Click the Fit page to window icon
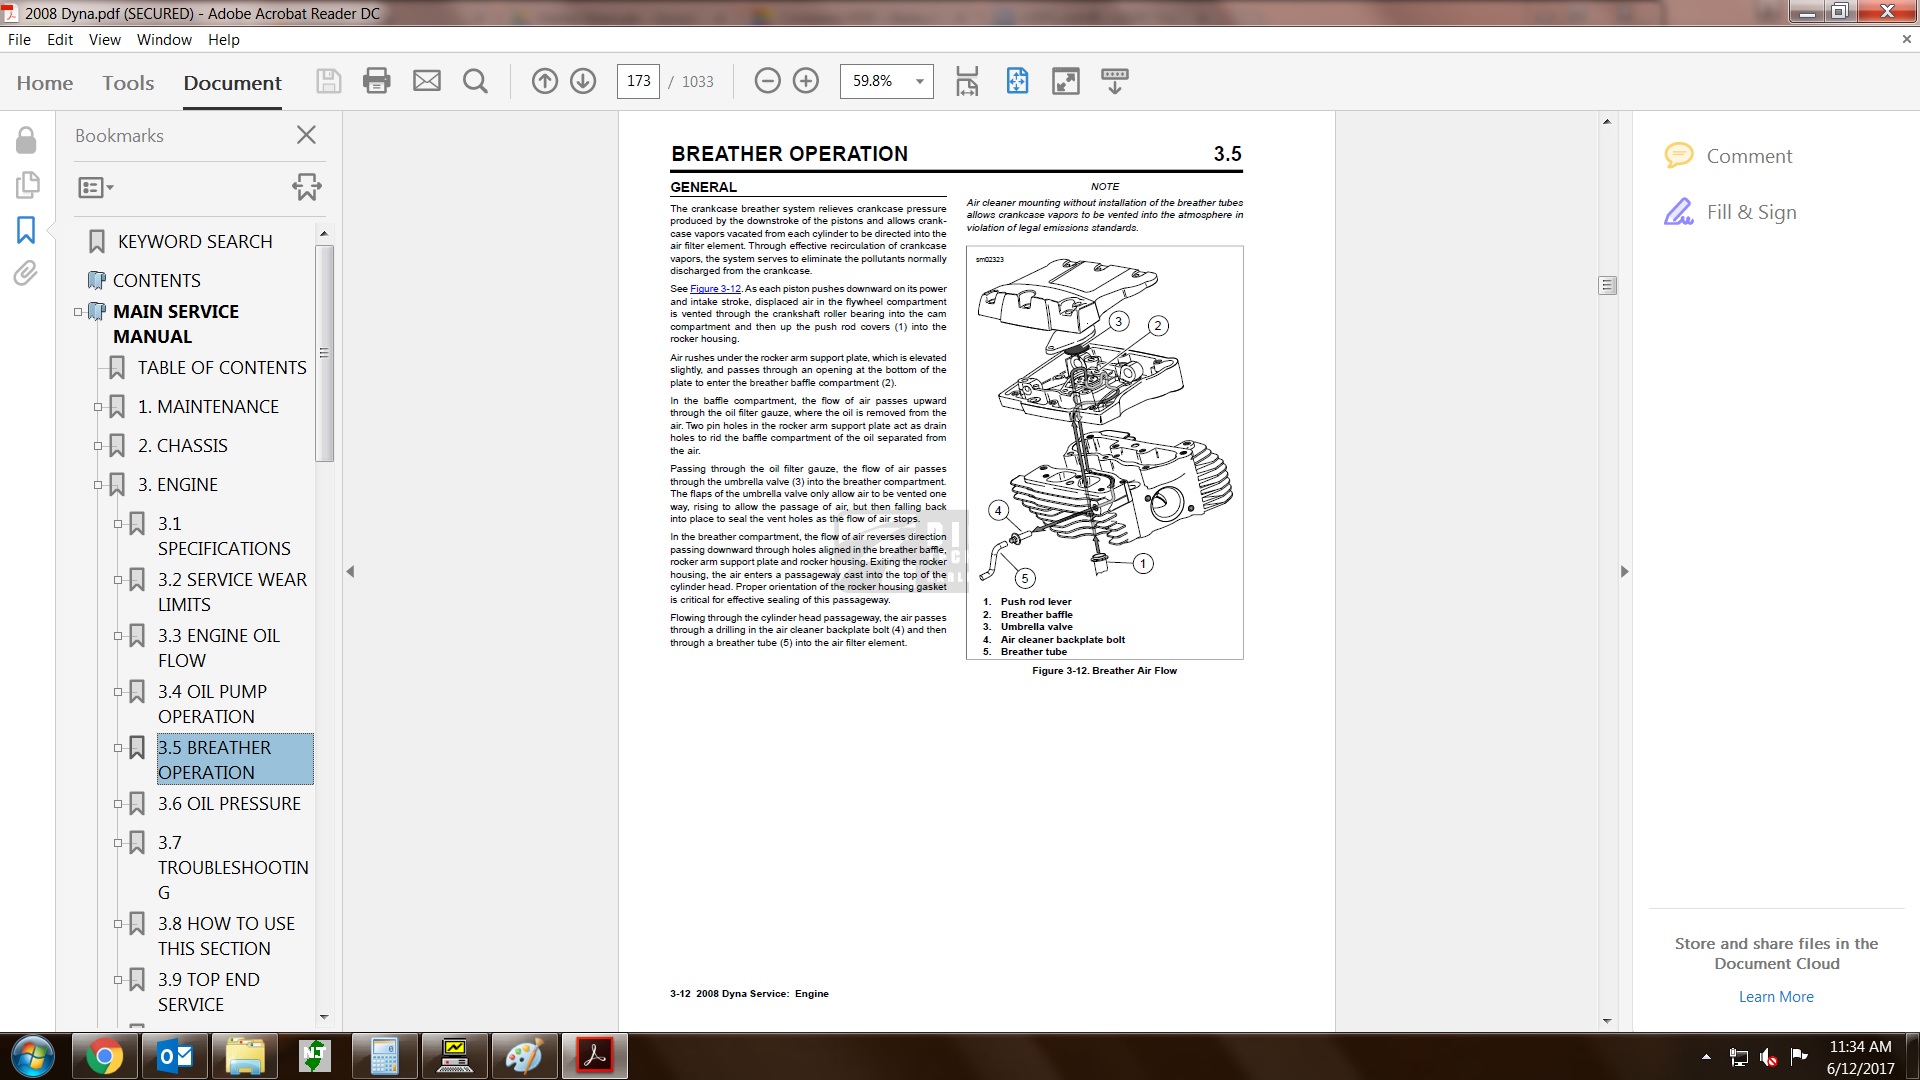 [x=1017, y=81]
